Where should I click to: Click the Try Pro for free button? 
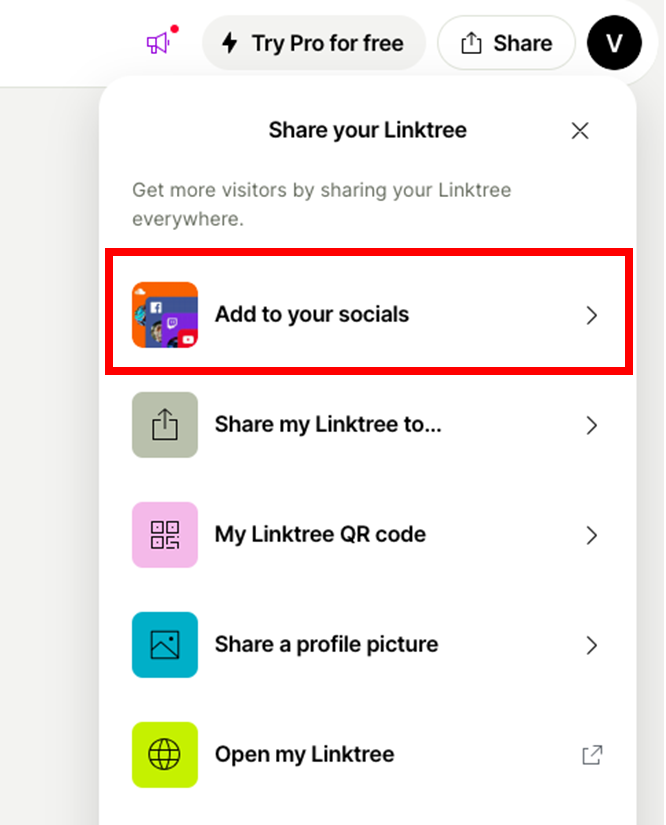coord(314,43)
